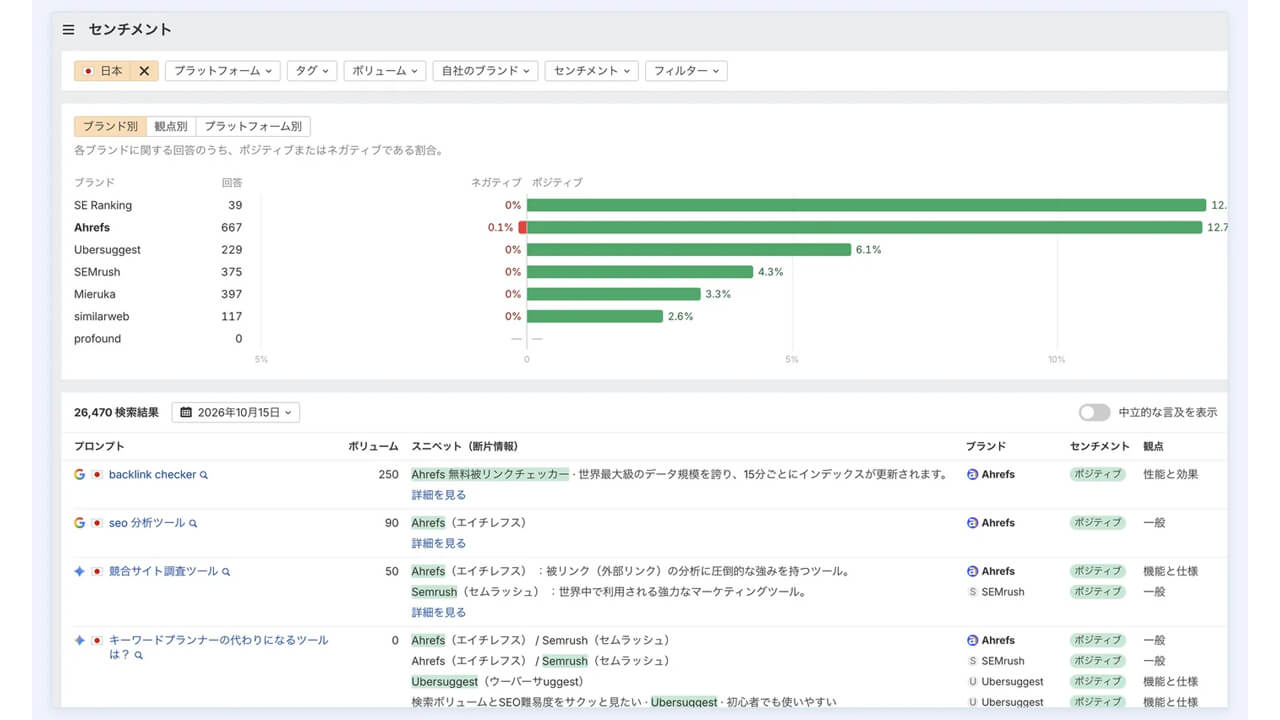
Task: Click the Google icon in backlink checker row
Action: point(80,474)
